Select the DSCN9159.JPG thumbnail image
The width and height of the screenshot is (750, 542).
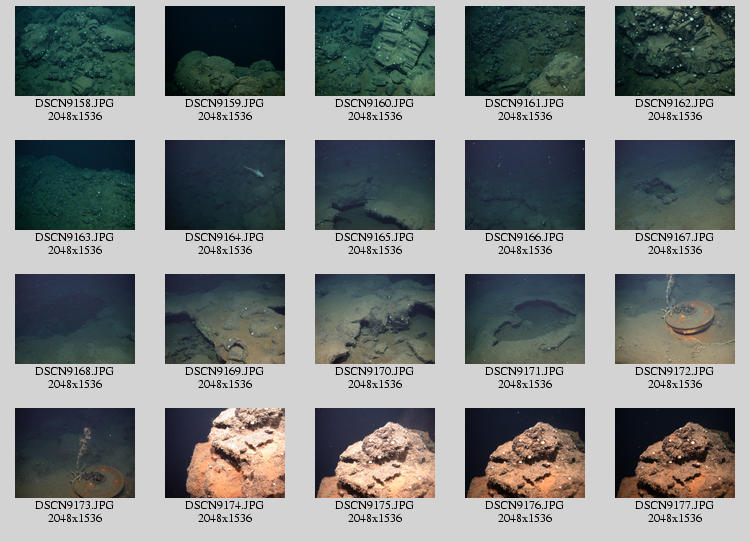pyautogui.click(x=225, y=51)
